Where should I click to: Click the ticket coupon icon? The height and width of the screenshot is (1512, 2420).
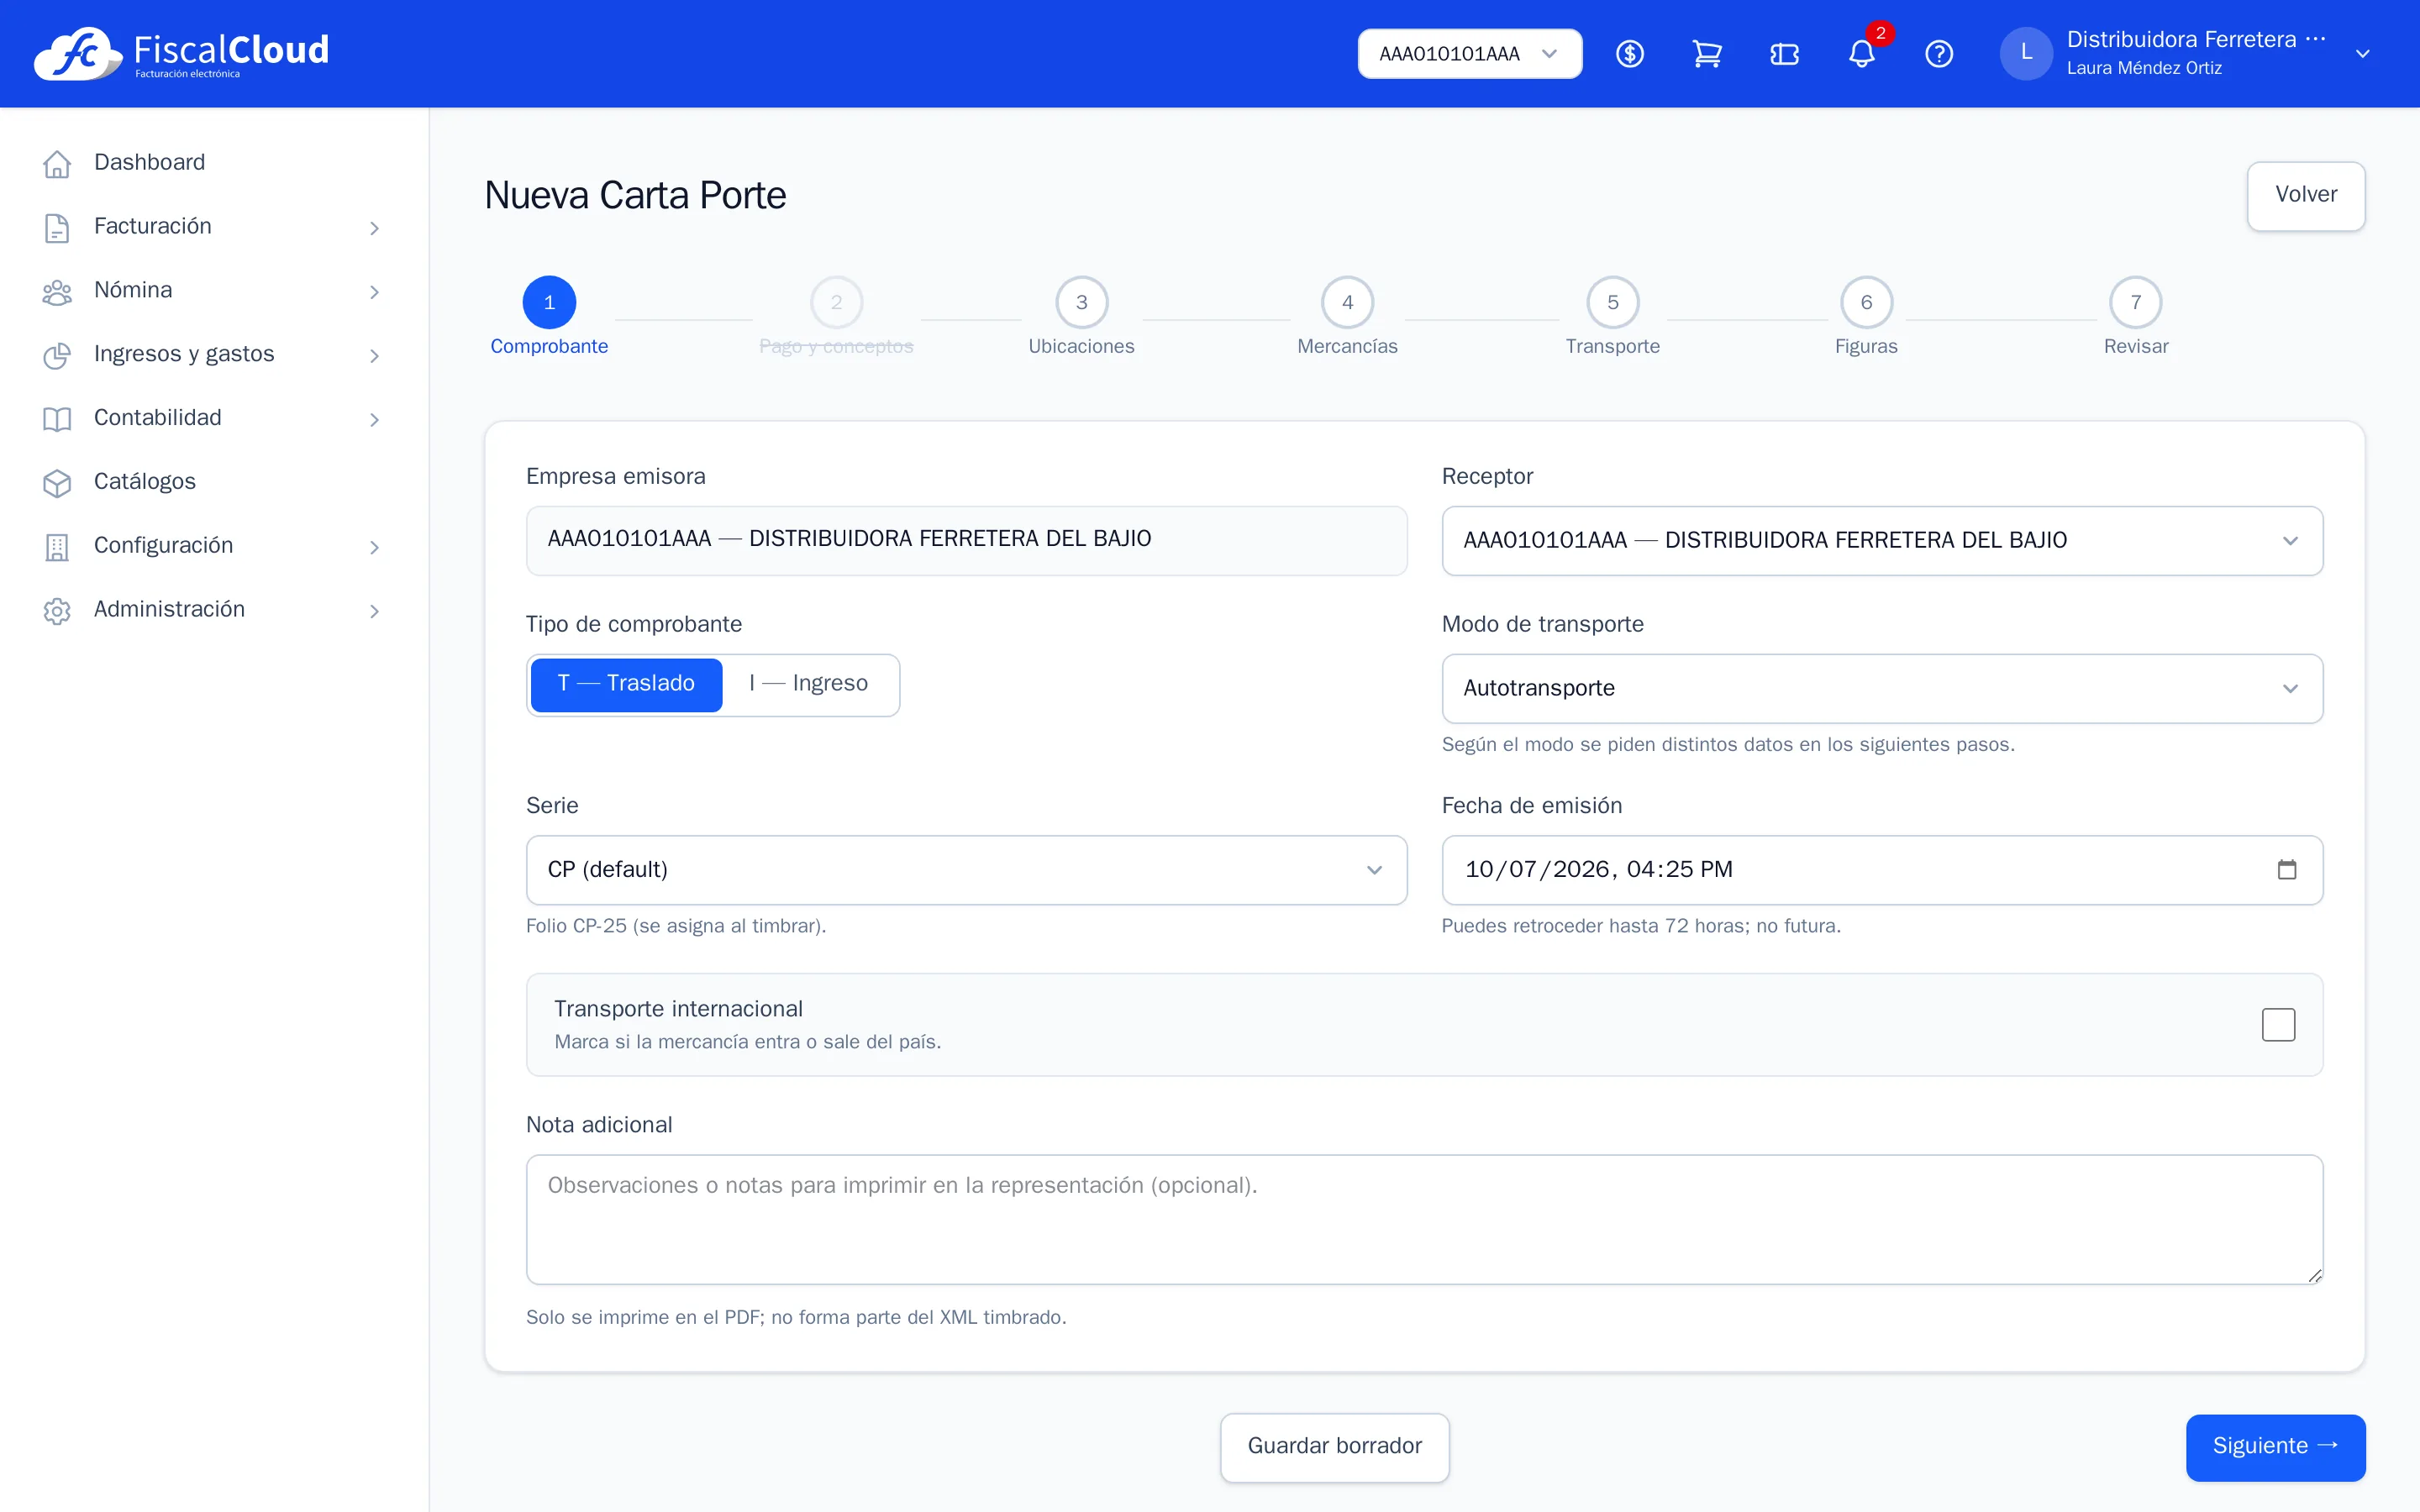tap(1785, 54)
